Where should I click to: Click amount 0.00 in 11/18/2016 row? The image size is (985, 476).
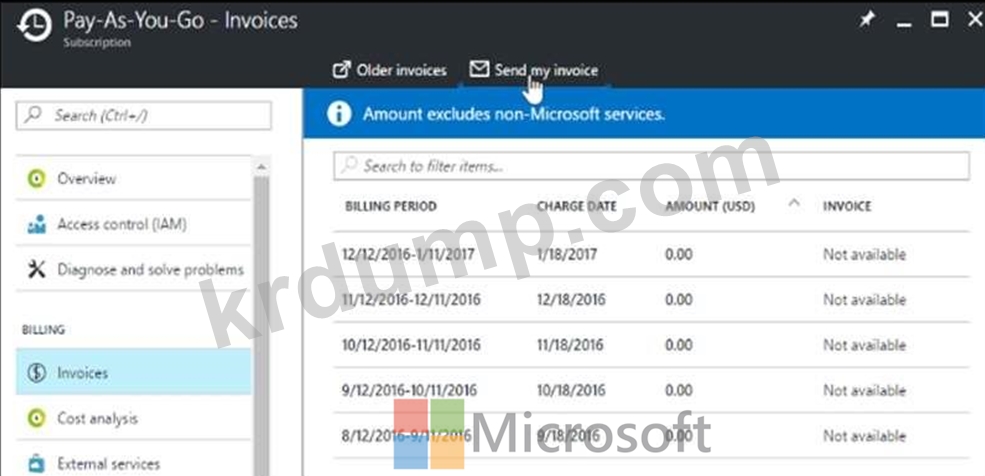point(678,345)
